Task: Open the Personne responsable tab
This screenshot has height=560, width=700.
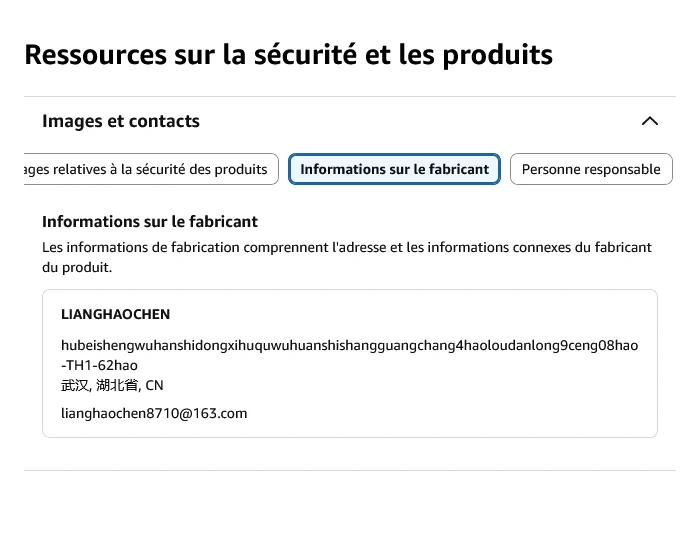Action: tap(591, 169)
